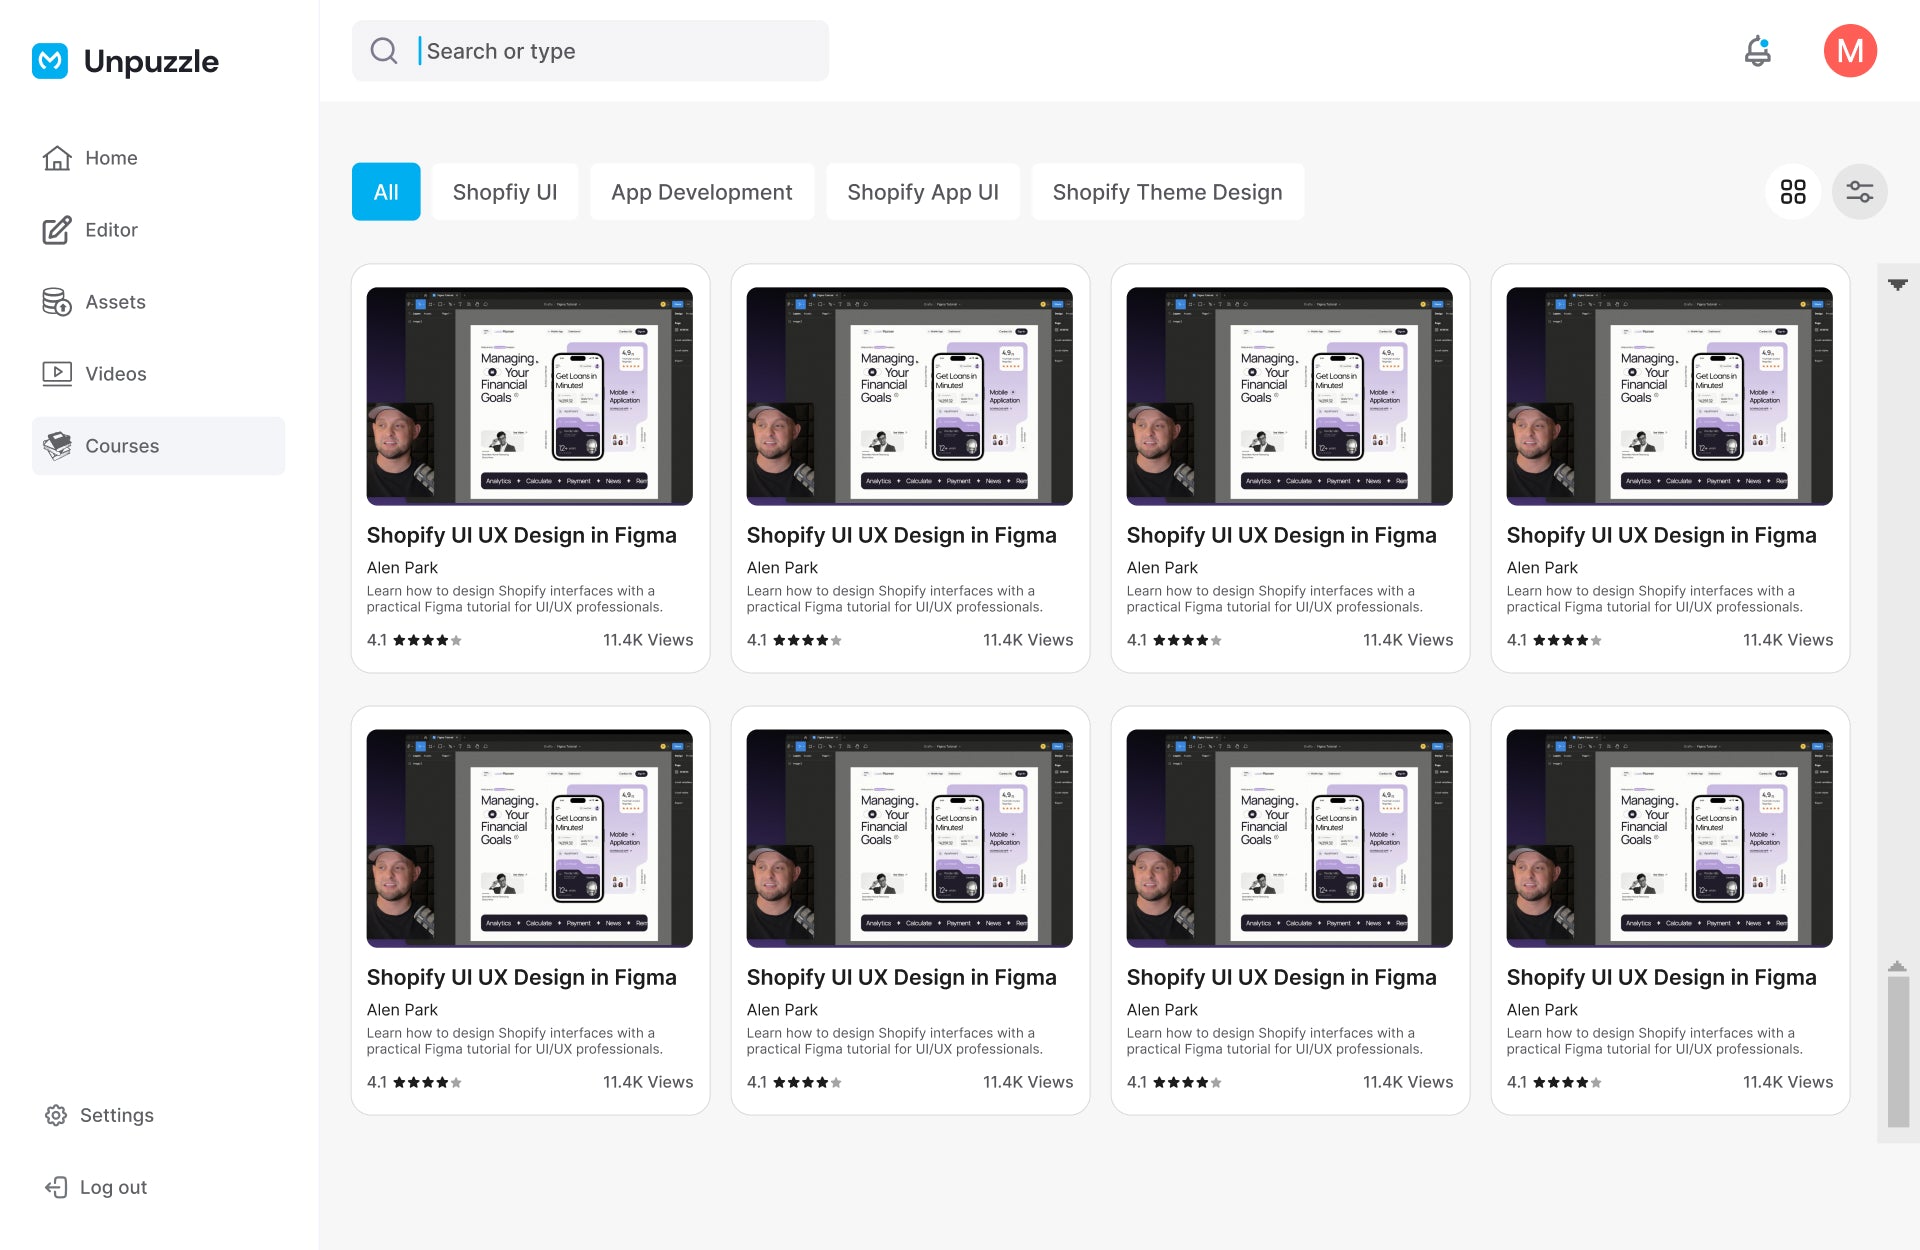Image resolution: width=1920 pixels, height=1250 pixels.
Task: Select the Shopify Theme Design tab
Action: [x=1167, y=192]
